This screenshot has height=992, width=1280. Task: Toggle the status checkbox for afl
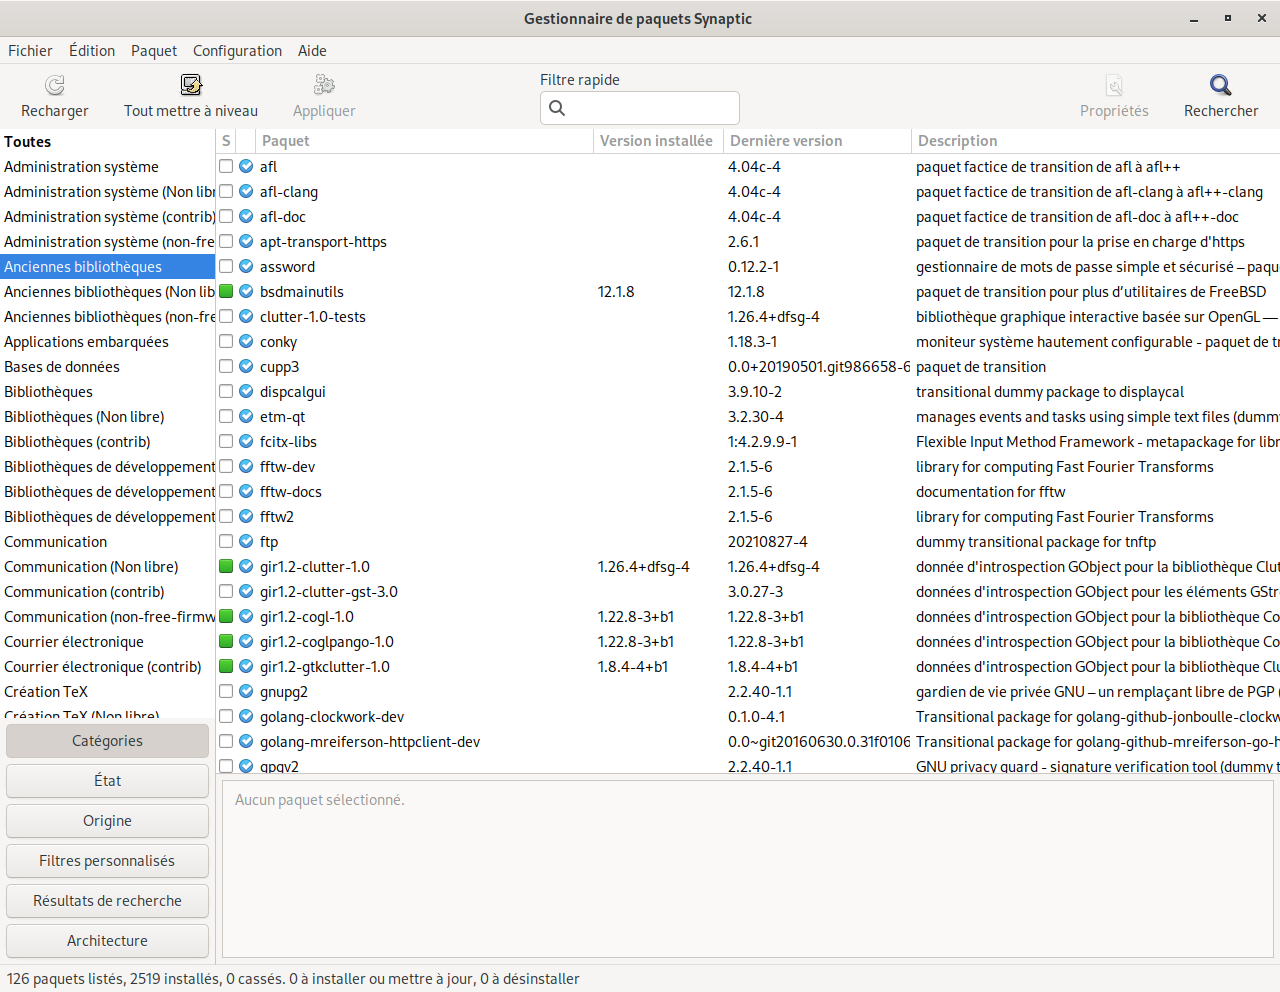coord(226,167)
